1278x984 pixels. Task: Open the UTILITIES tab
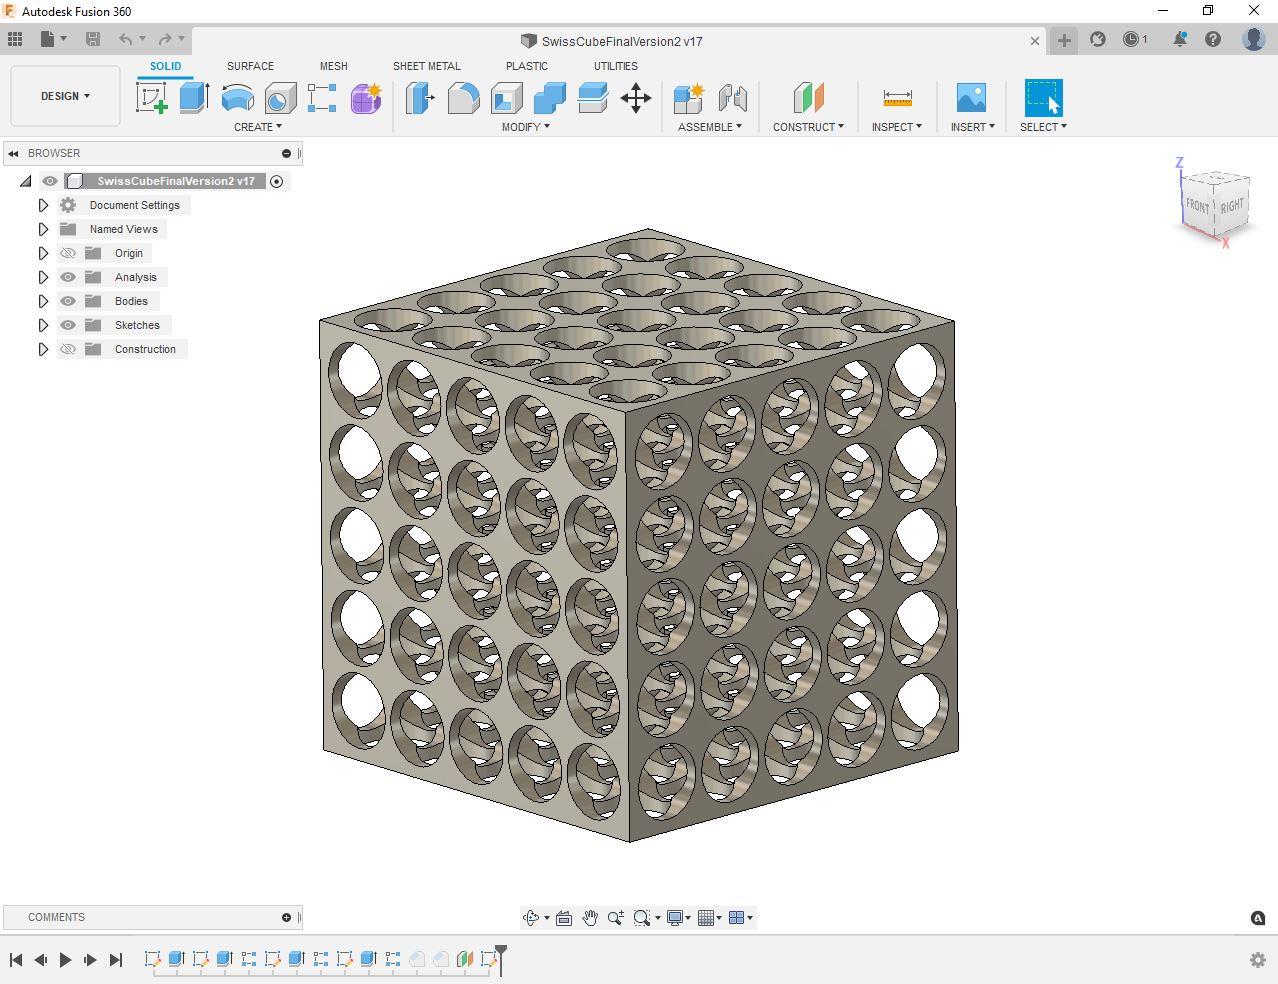[x=615, y=65]
